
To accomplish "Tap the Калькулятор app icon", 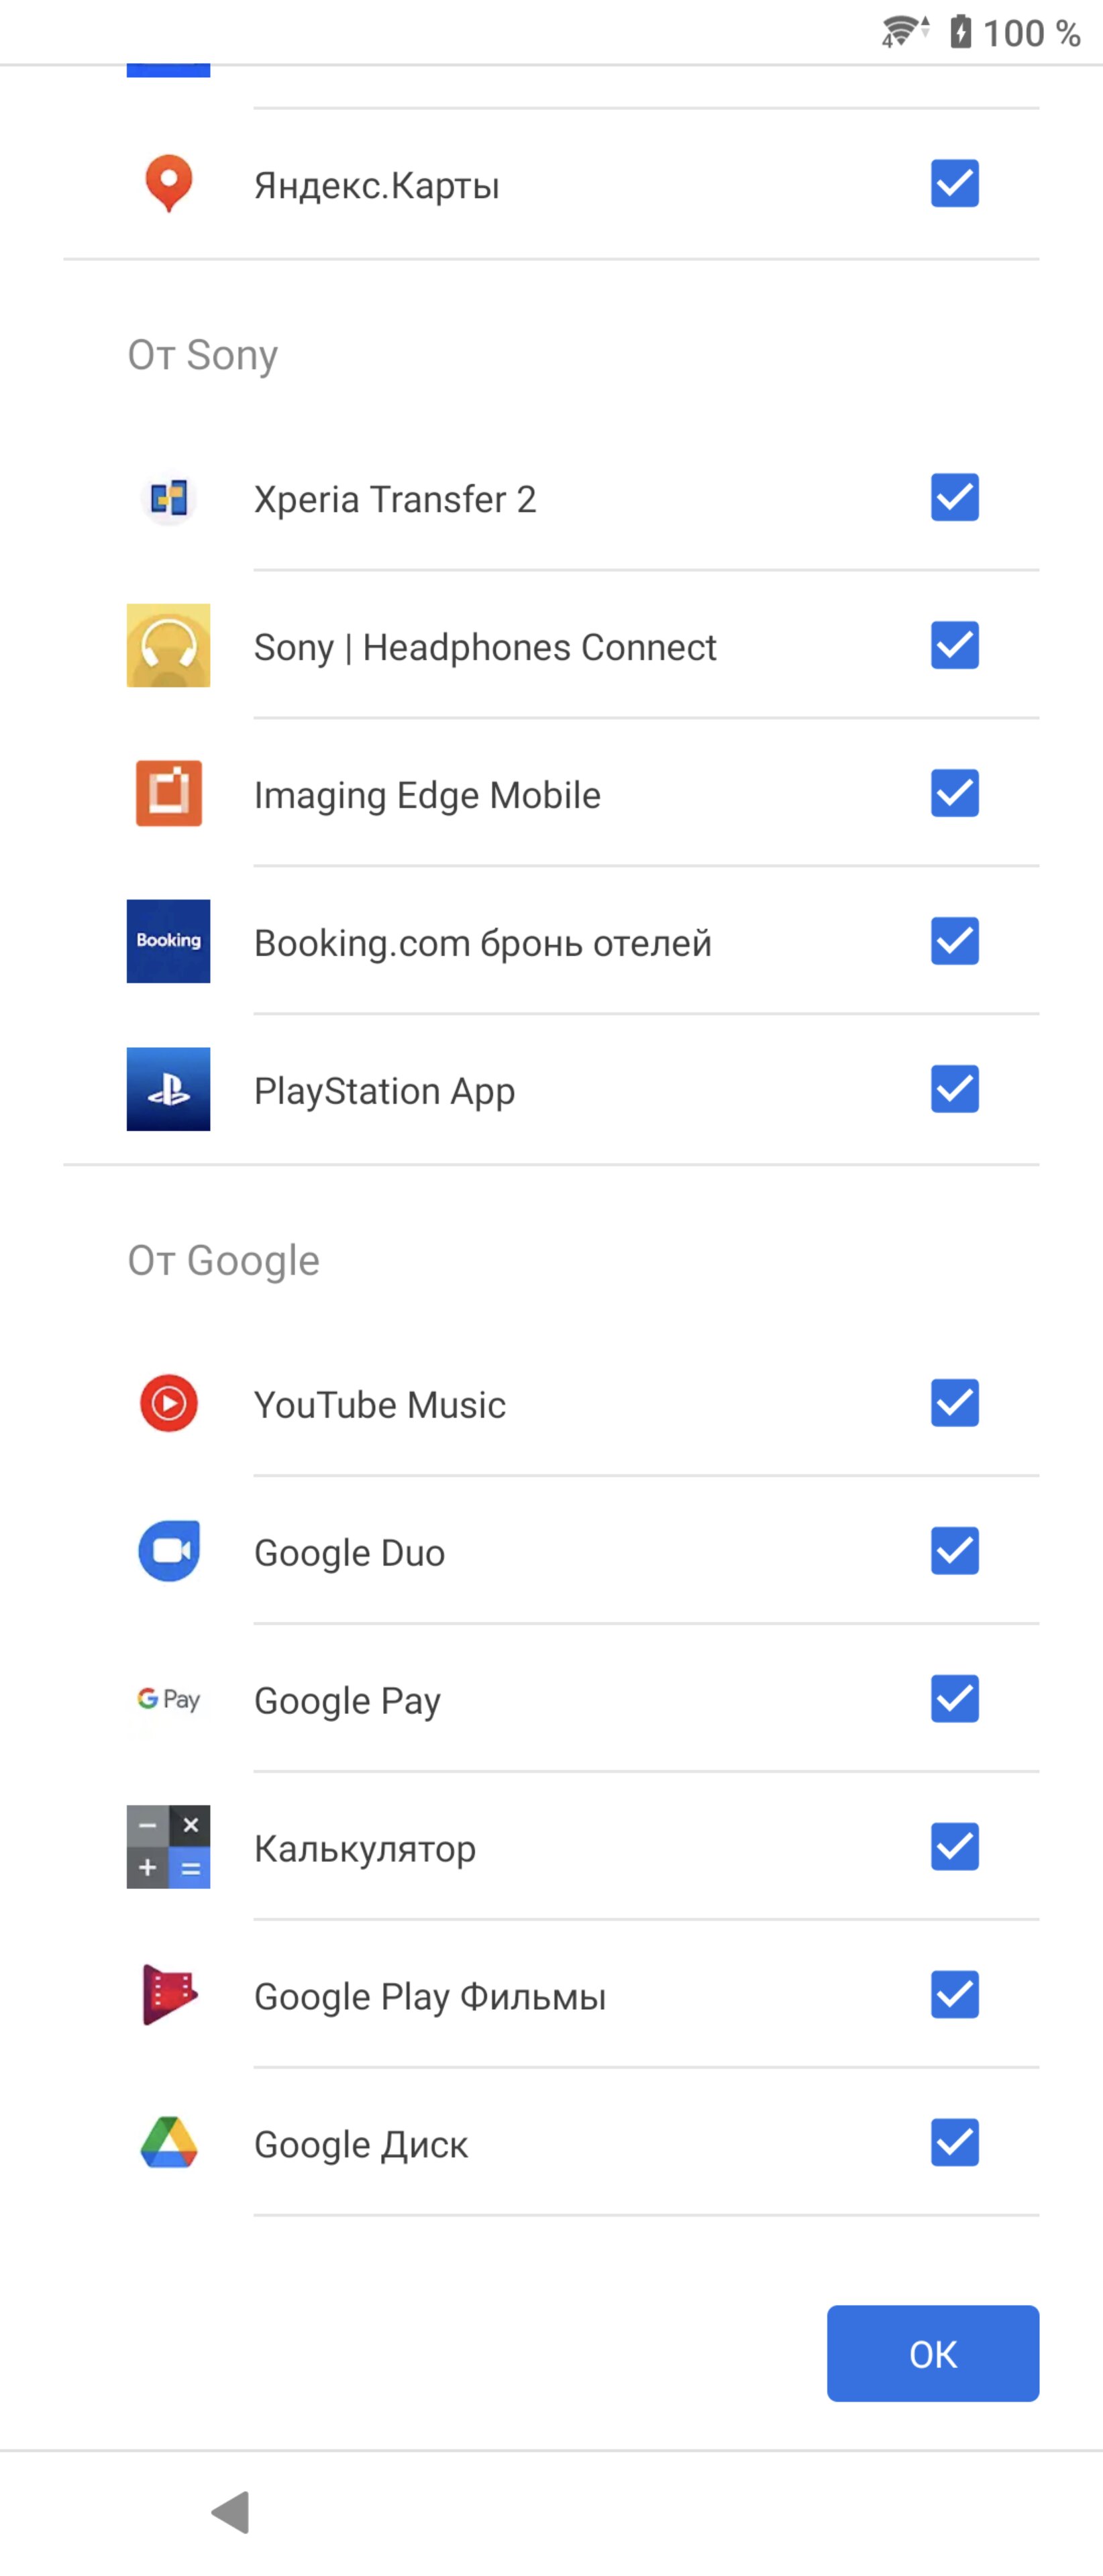I will 168,1847.
